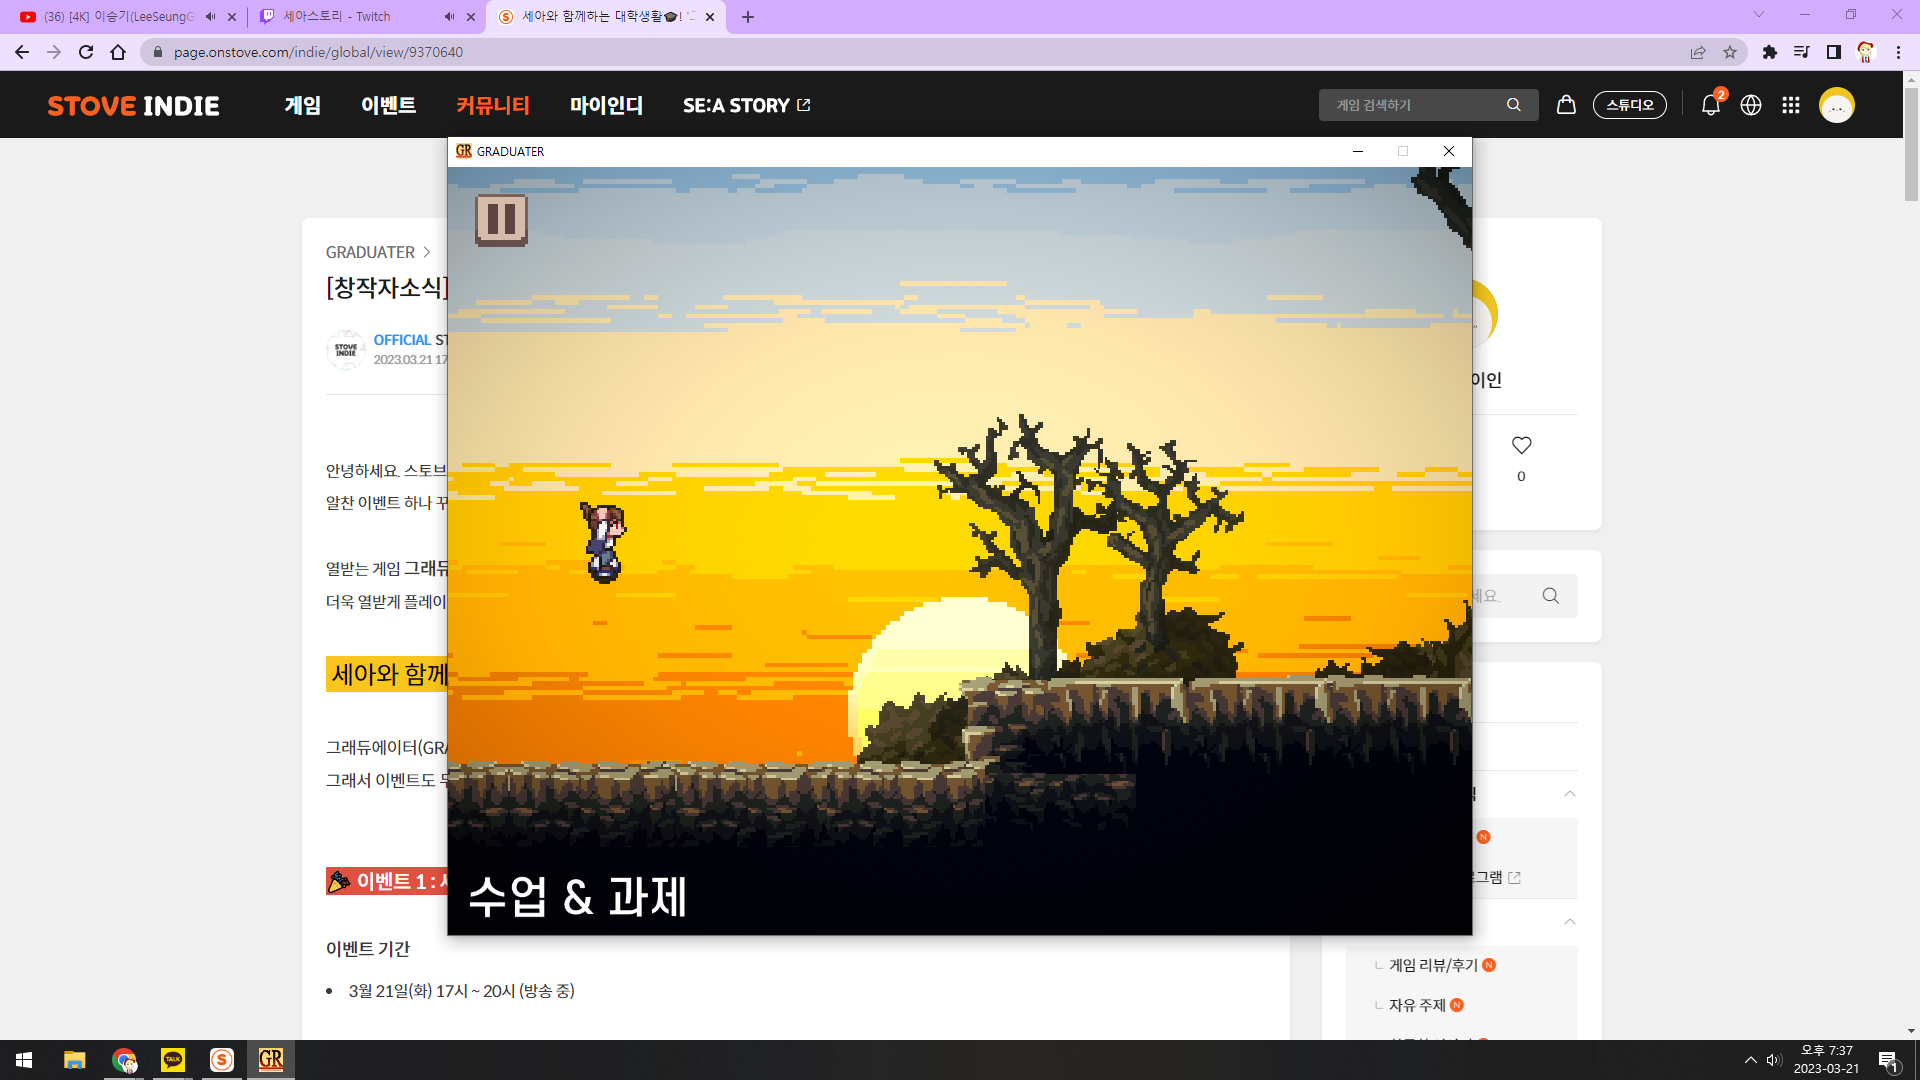Click the taskbar clock
This screenshot has height=1080, width=1920.
point(1827,1060)
